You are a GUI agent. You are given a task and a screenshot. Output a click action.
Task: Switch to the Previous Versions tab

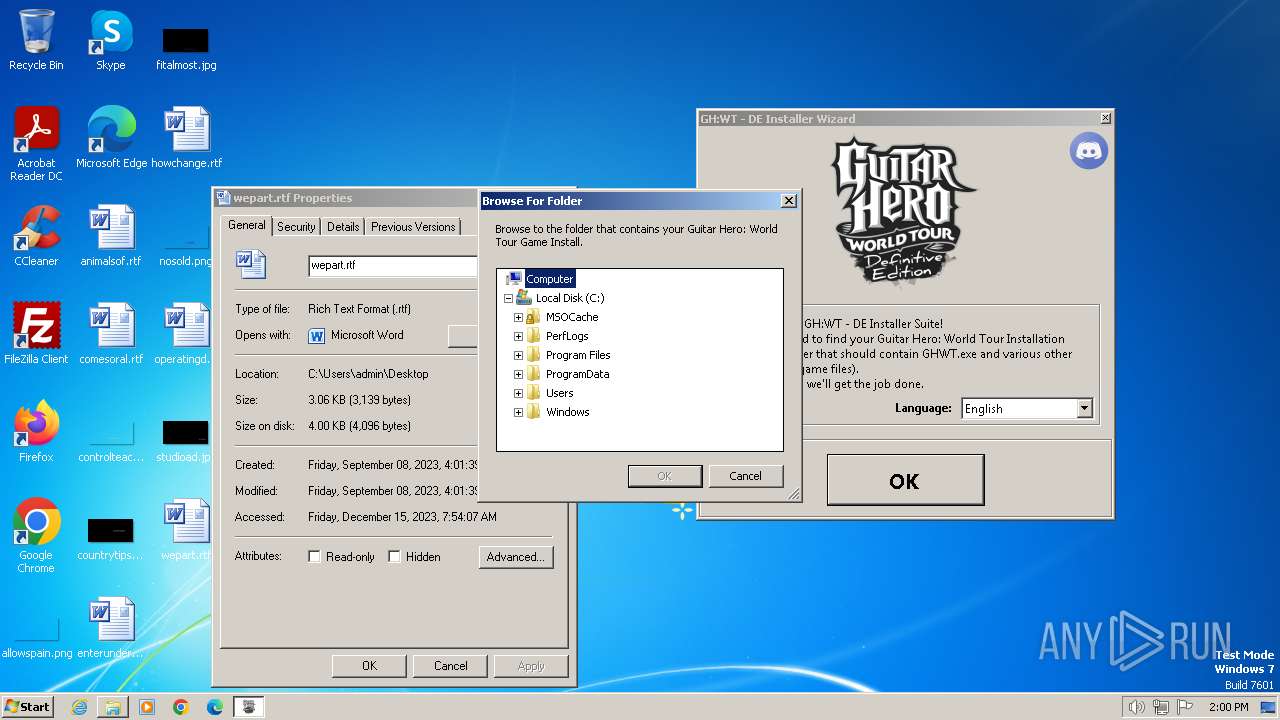point(413,227)
